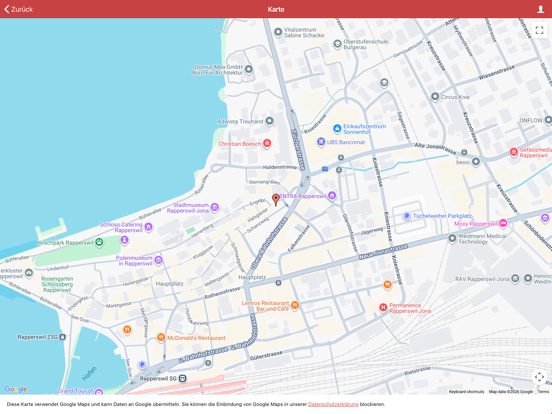
Task: Select the RAV Rapperswil-Jona marker
Action: coord(515,279)
